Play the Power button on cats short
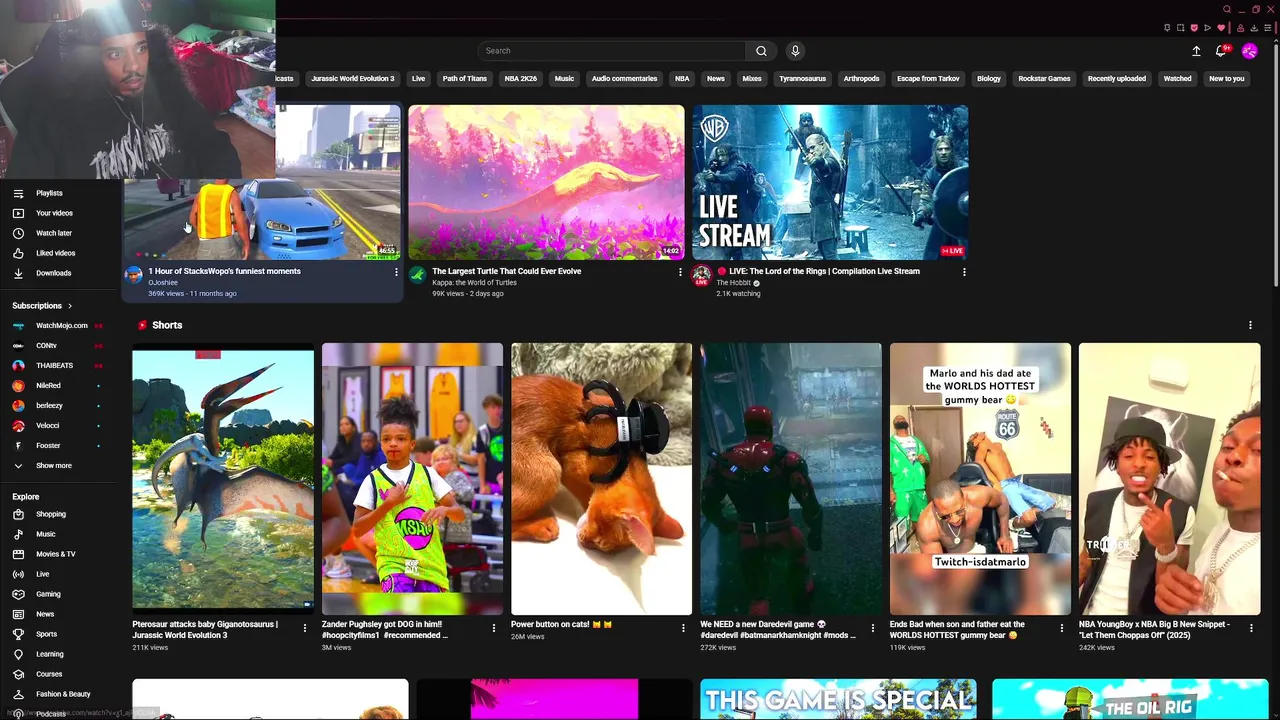Screen dimensions: 1280x720 tap(601, 479)
